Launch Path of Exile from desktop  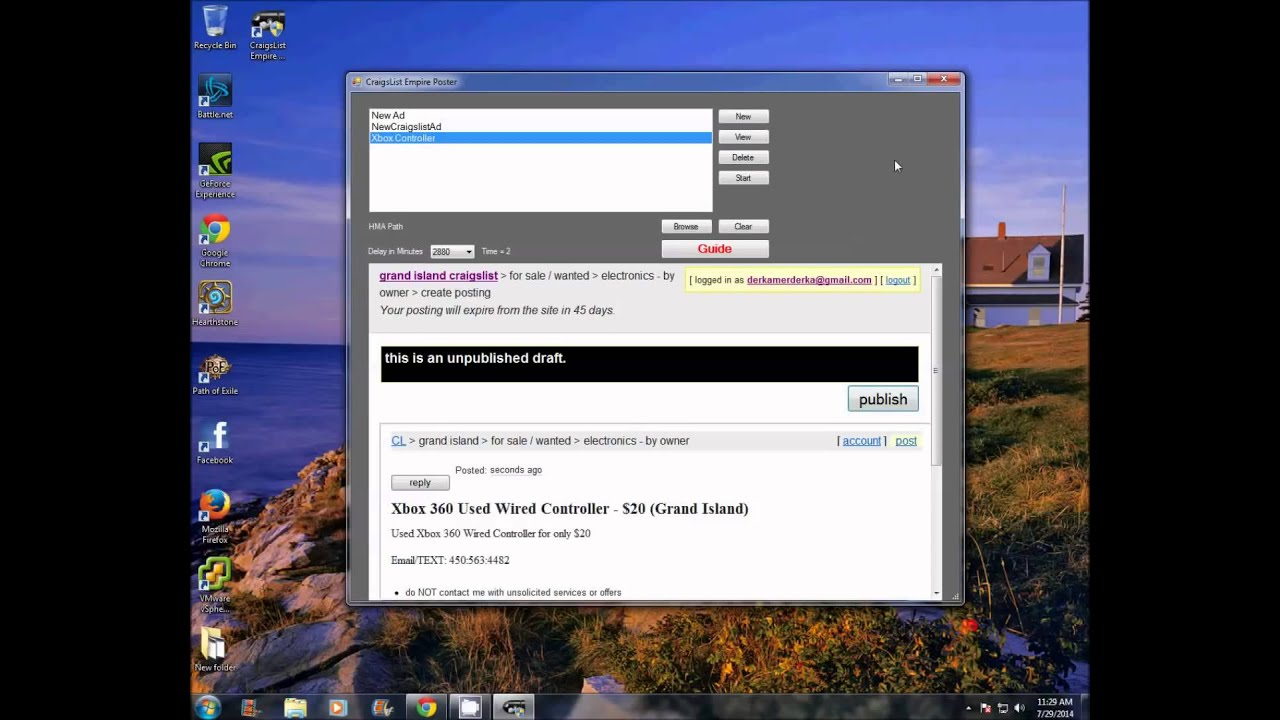point(214,374)
